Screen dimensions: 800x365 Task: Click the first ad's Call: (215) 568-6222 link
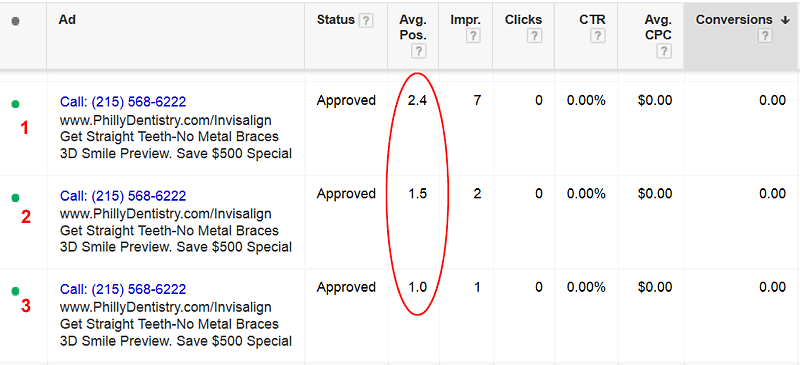pos(123,102)
